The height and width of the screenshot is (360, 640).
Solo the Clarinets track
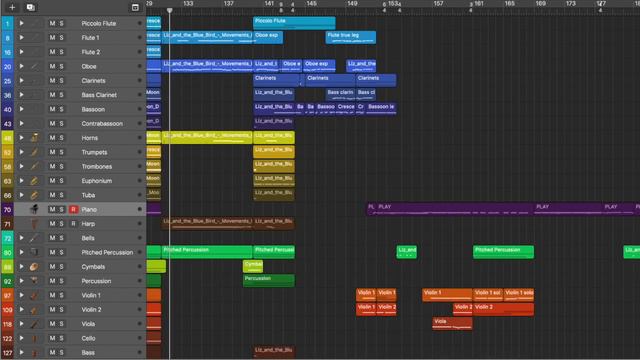(61, 80)
